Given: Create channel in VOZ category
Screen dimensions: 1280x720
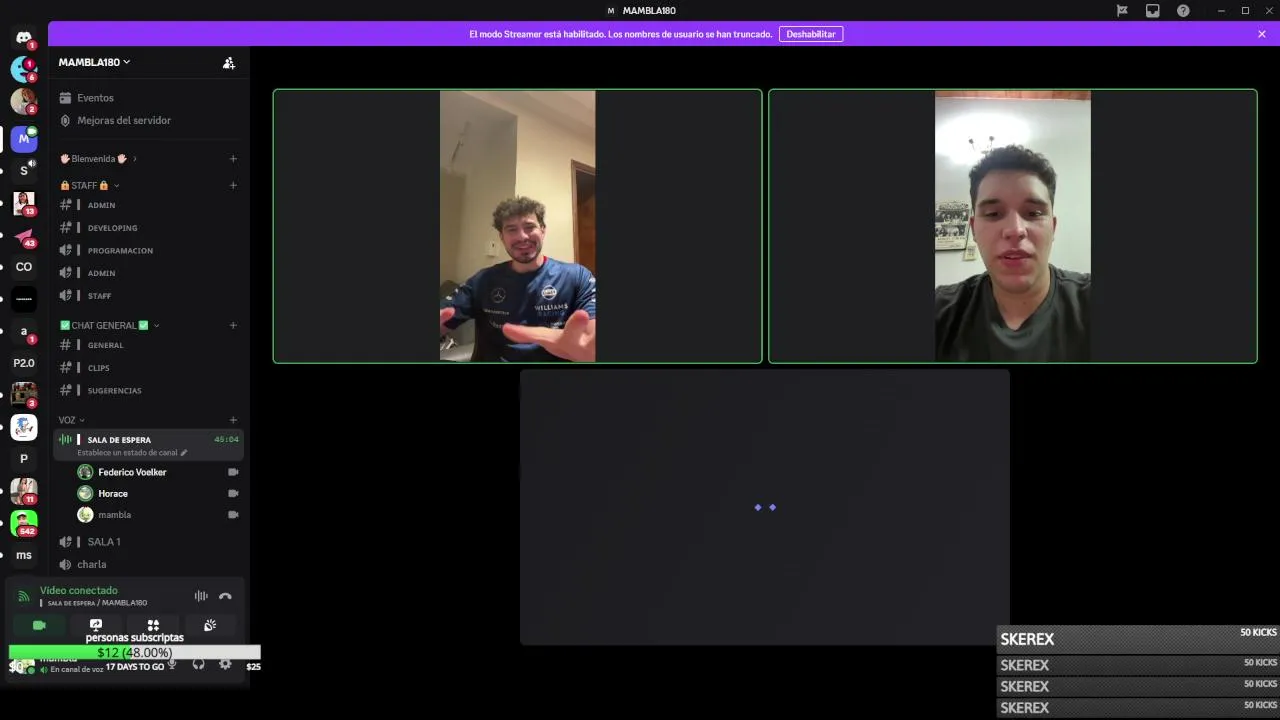Looking at the screenshot, I should (233, 420).
